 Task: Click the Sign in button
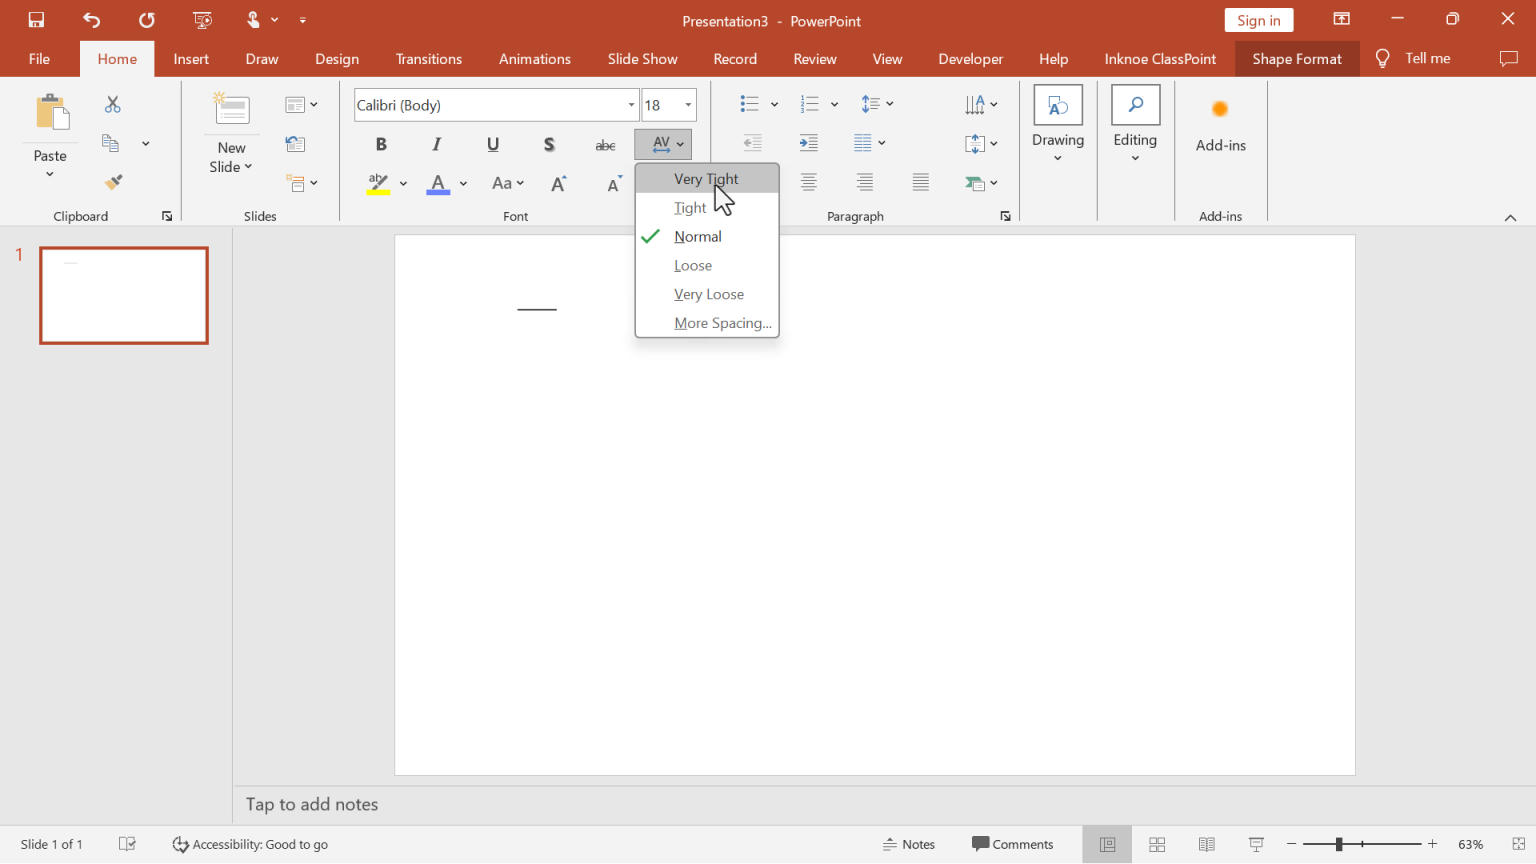pos(1258,19)
